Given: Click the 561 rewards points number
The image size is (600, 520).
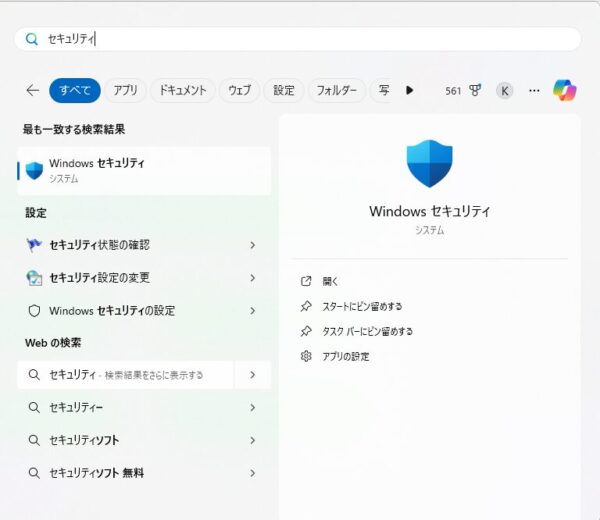Looking at the screenshot, I should 453,91.
